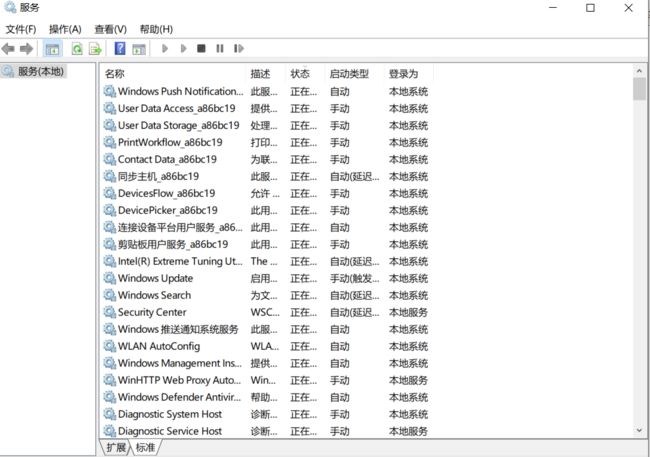The width and height of the screenshot is (650, 457).
Task: Select Windows 推送通知系统服务 service name
Action: [178, 329]
